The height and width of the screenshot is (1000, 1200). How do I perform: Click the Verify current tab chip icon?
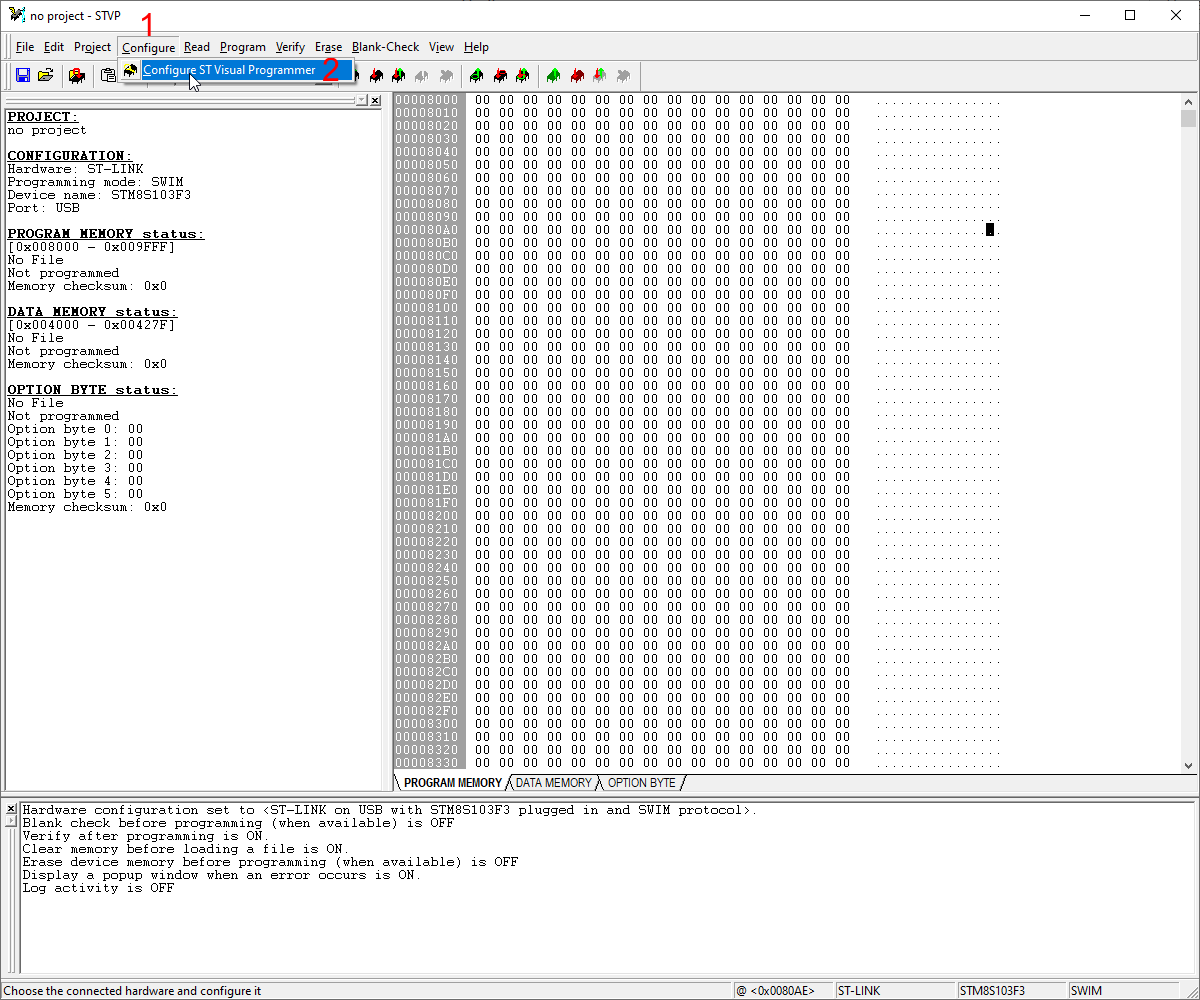tap(398, 76)
